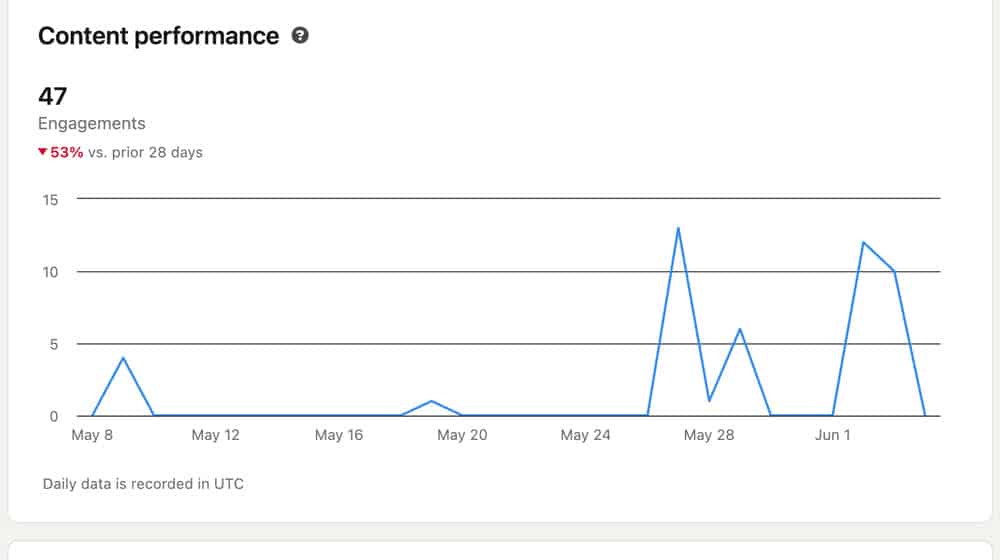Click the Engagements label under the total
The width and height of the screenshot is (1000, 560).
[91, 124]
